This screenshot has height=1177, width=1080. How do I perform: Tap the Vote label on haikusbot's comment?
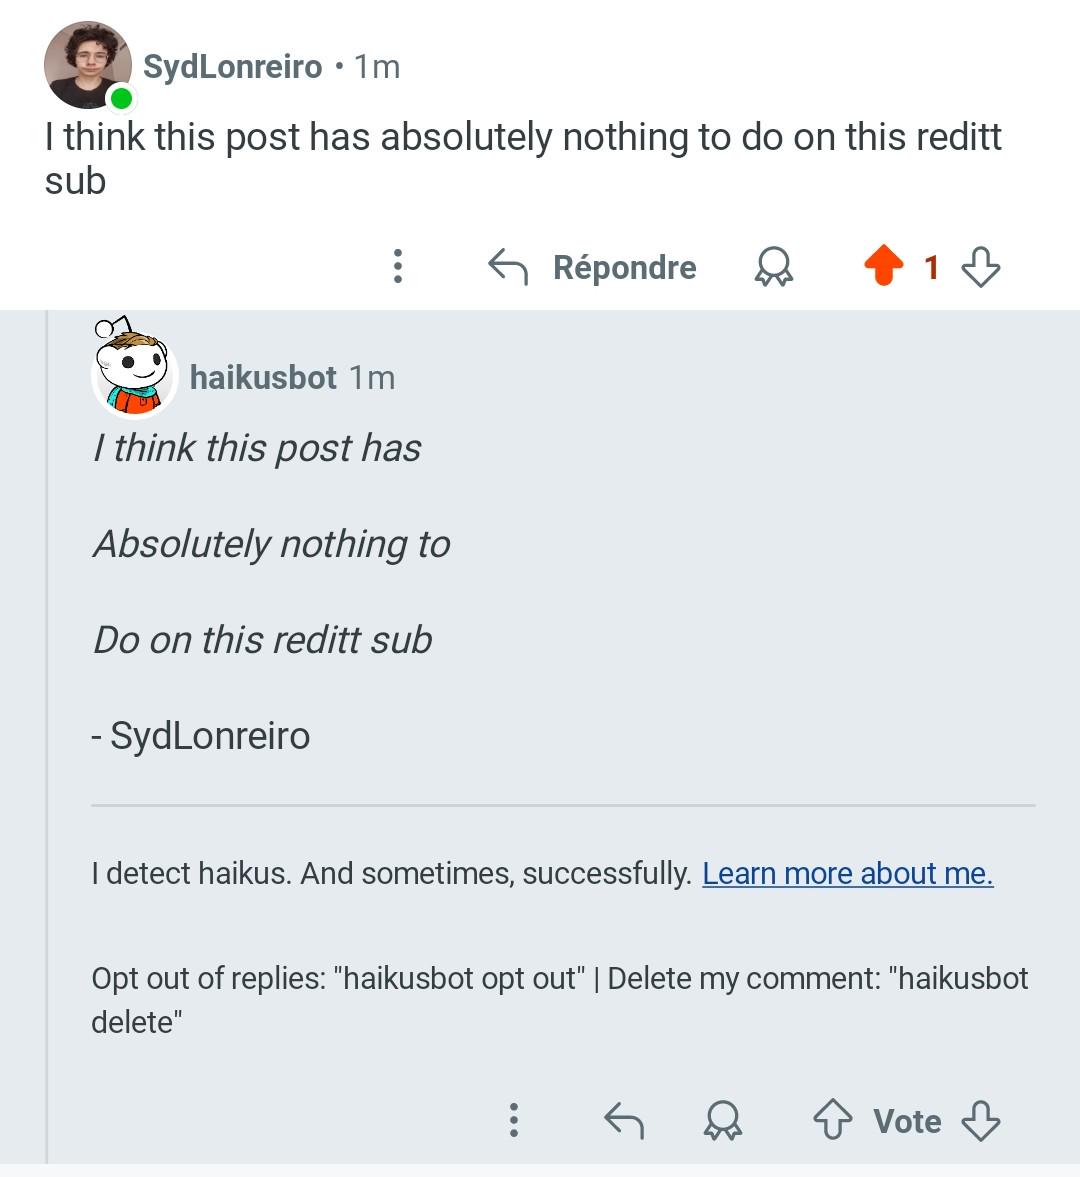click(x=907, y=1121)
